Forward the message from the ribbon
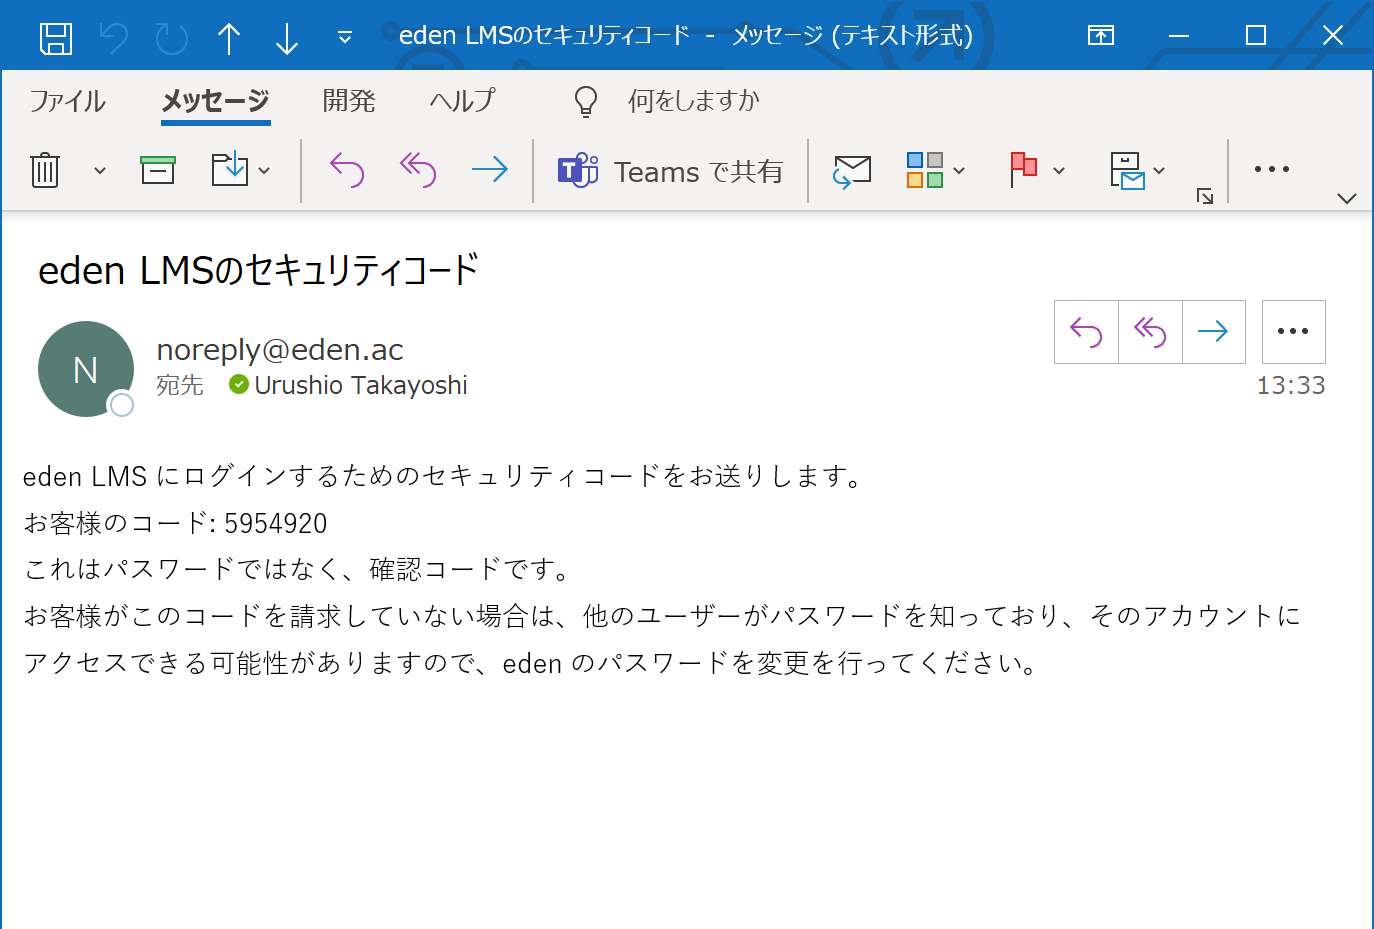Image resolution: width=1374 pixels, height=929 pixels. (490, 170)
